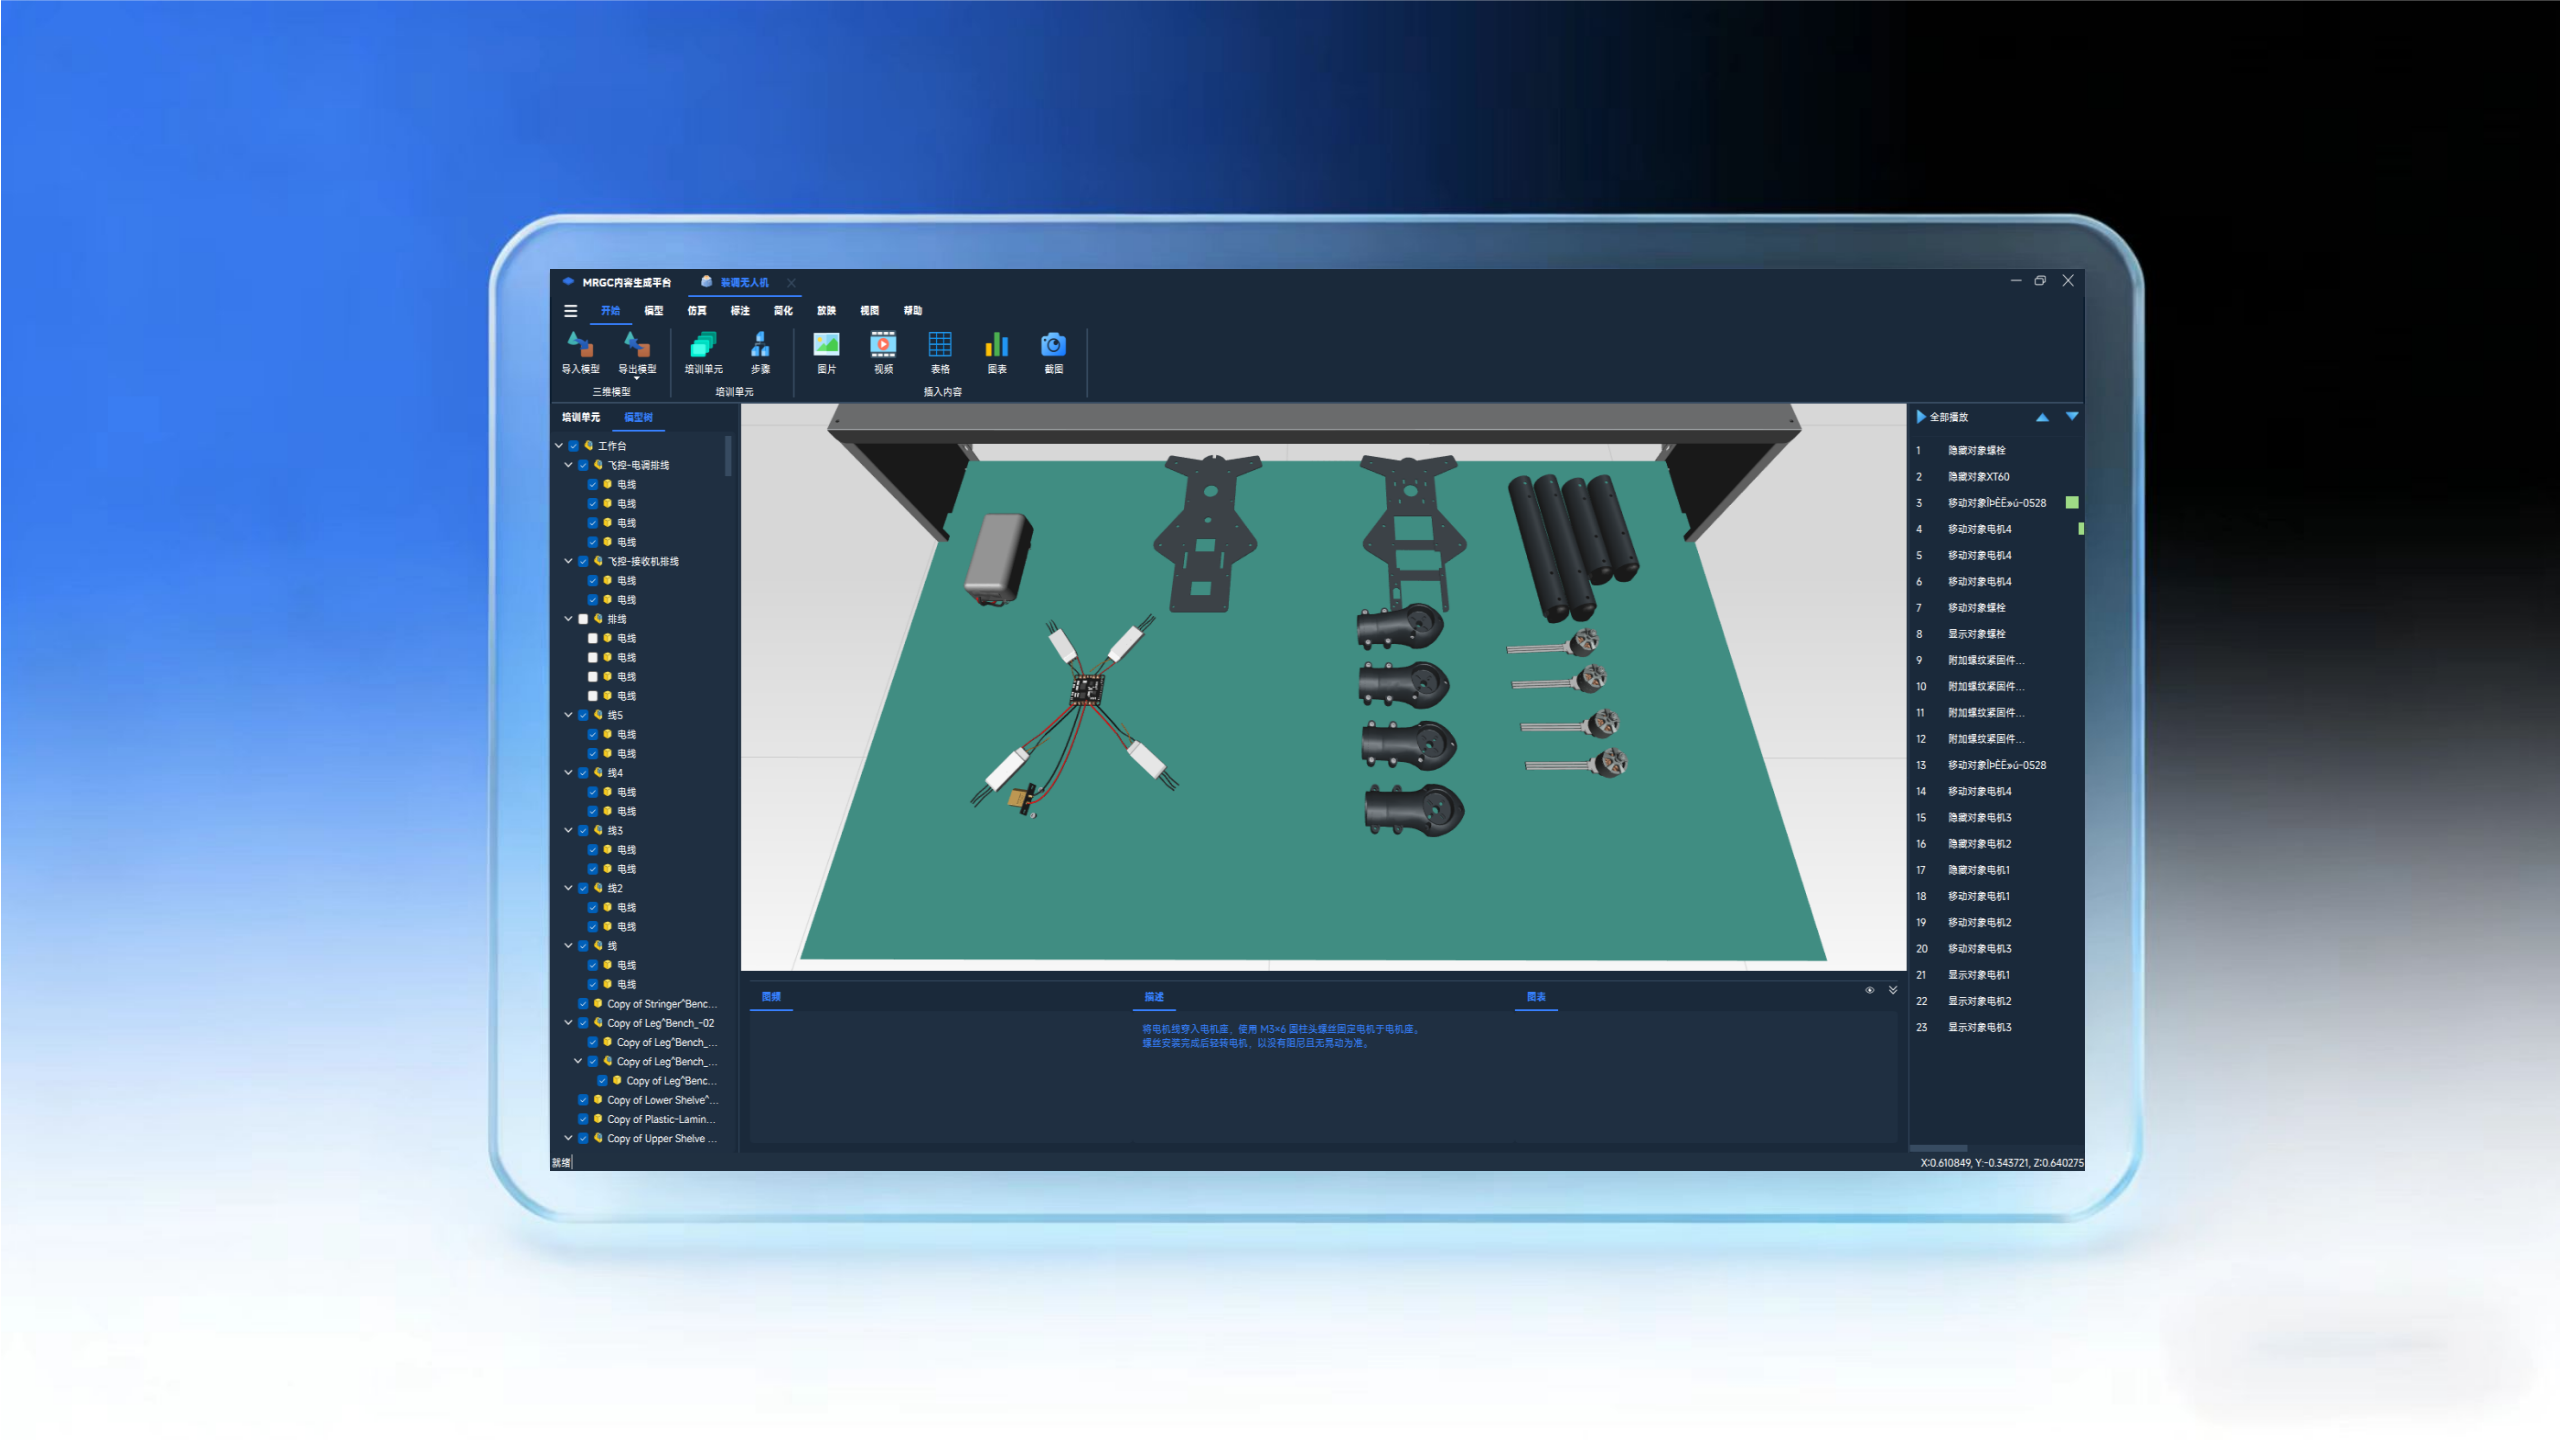The height and width of the screenshot is (1440, 2560).
Task: Click the green marker on step 3
Action: coord(2072,503)
